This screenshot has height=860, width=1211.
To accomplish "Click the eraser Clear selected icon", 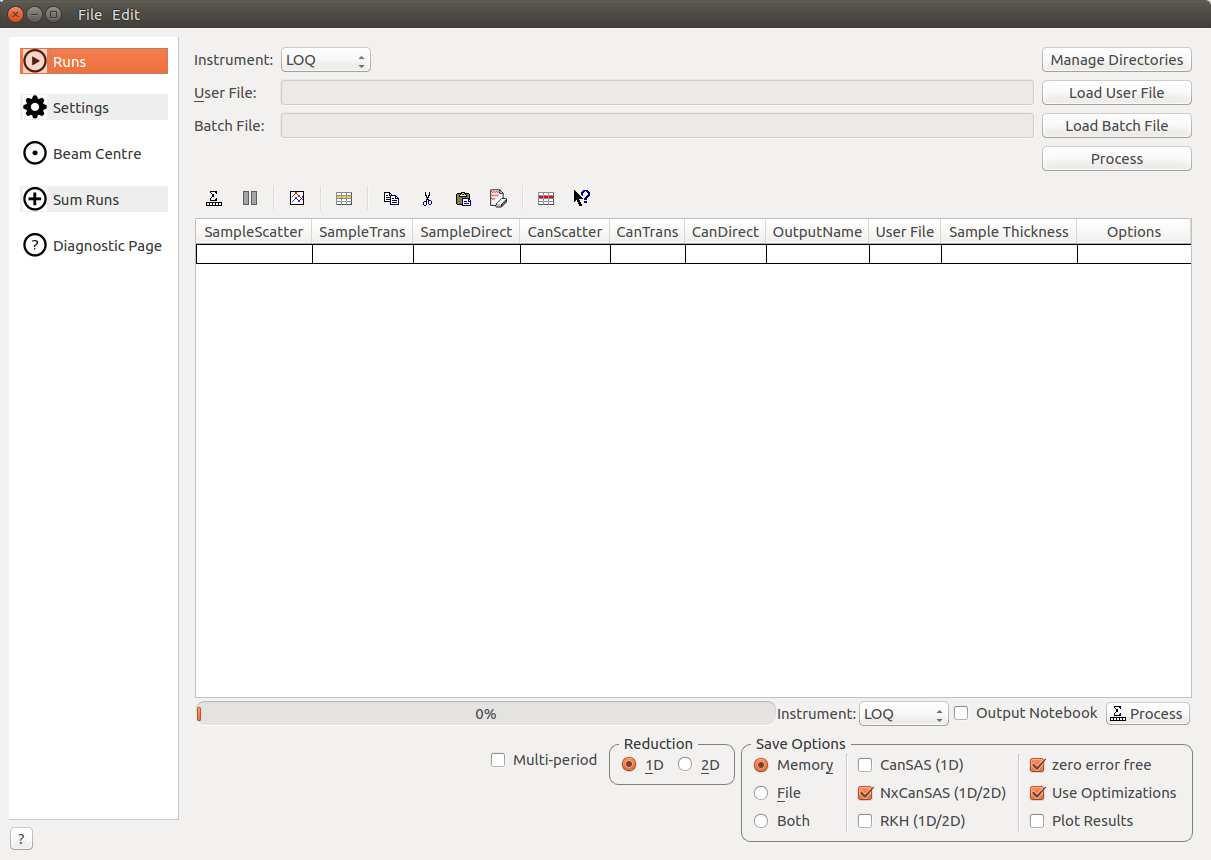I will tap(498, 198).
